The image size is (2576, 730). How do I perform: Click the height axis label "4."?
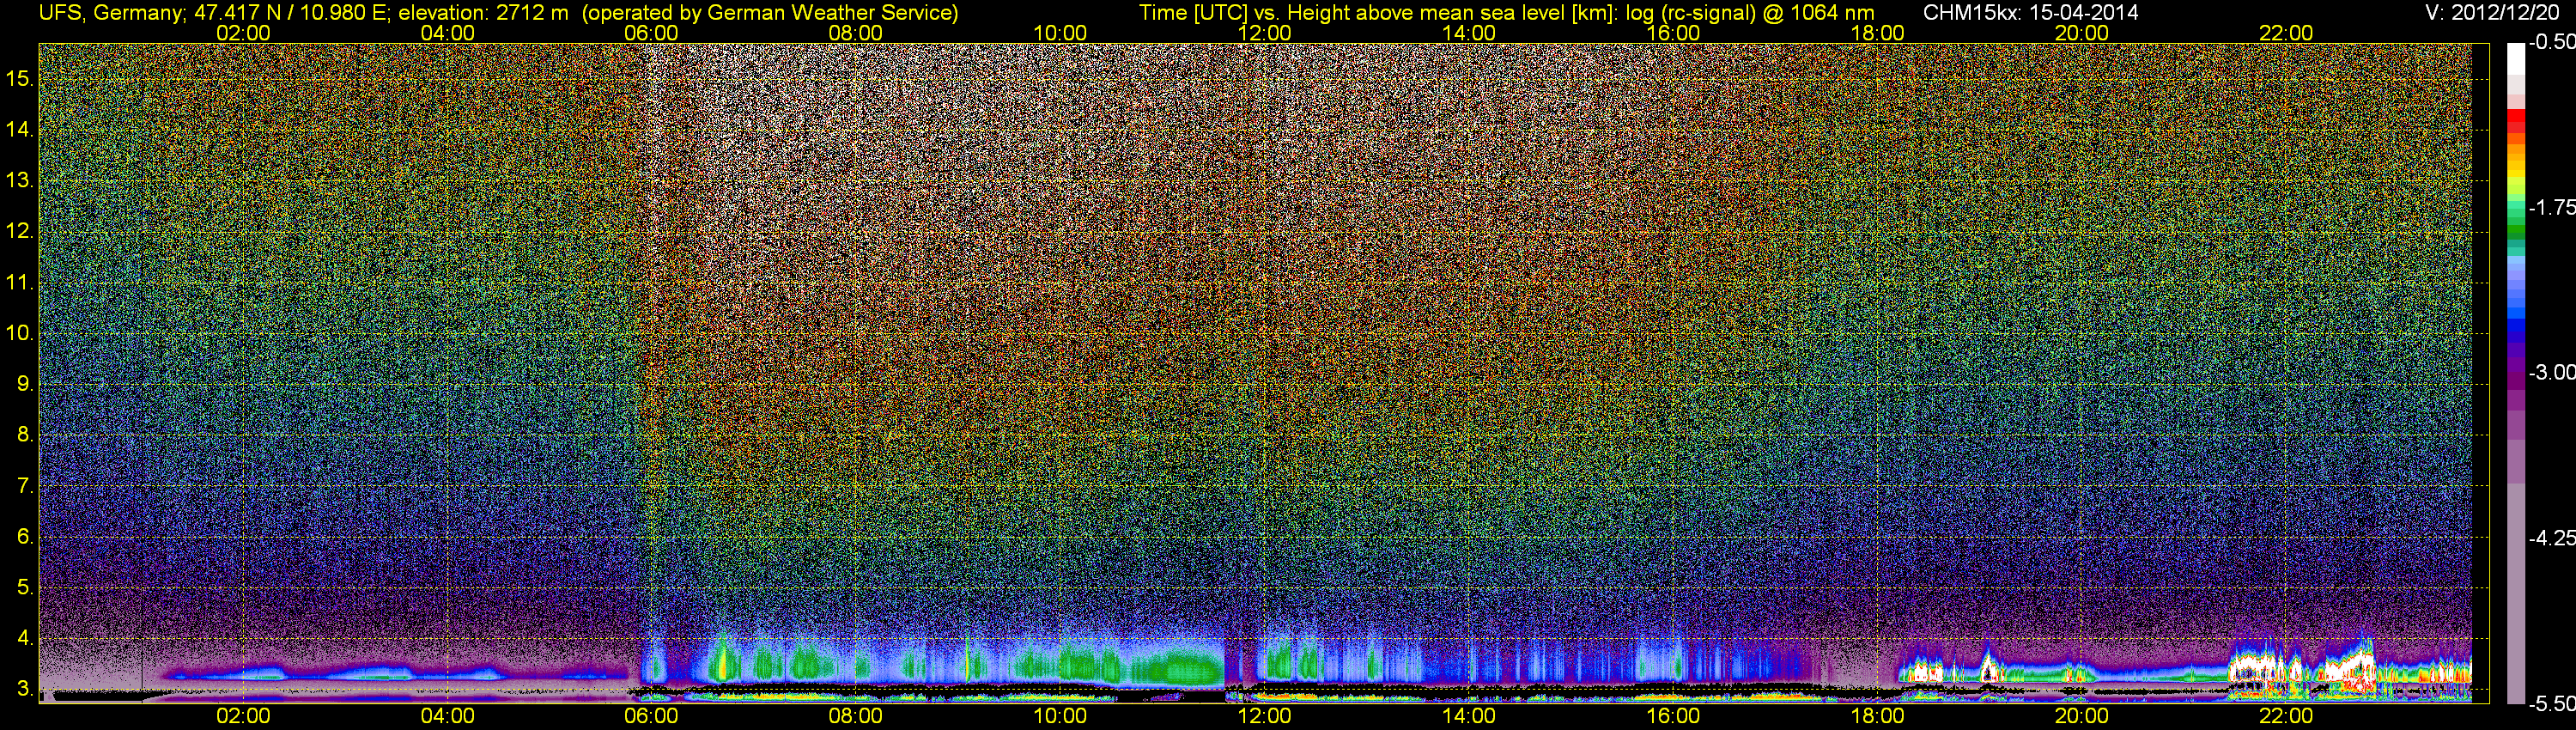(x=24, y=638)
